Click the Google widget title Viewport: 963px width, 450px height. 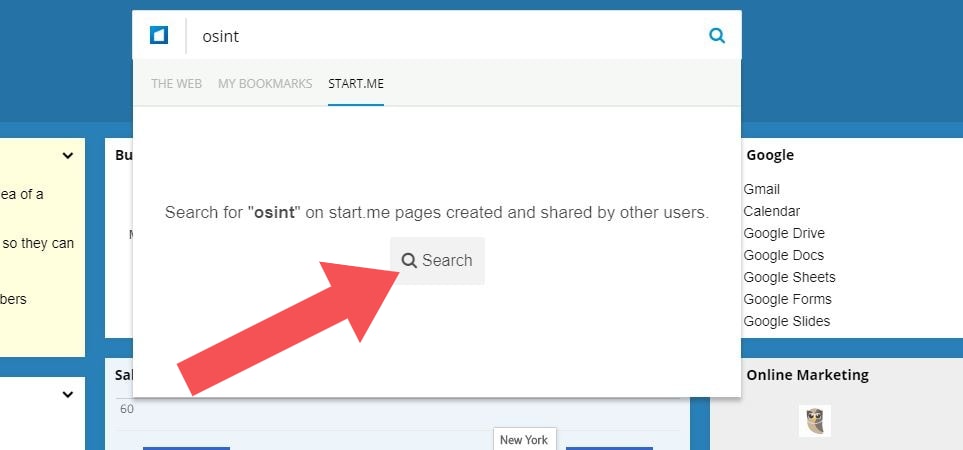coord(770,155)
